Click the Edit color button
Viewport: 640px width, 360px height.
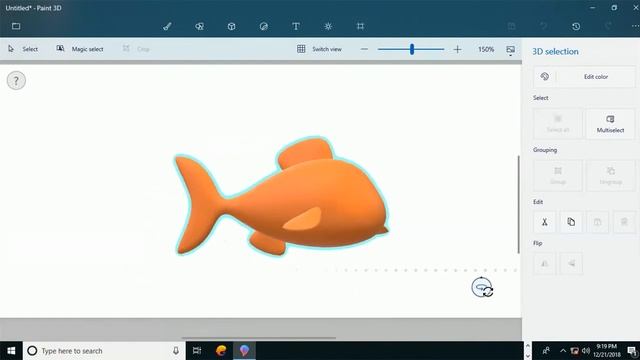pyautogui.click(x=584, y=77)
